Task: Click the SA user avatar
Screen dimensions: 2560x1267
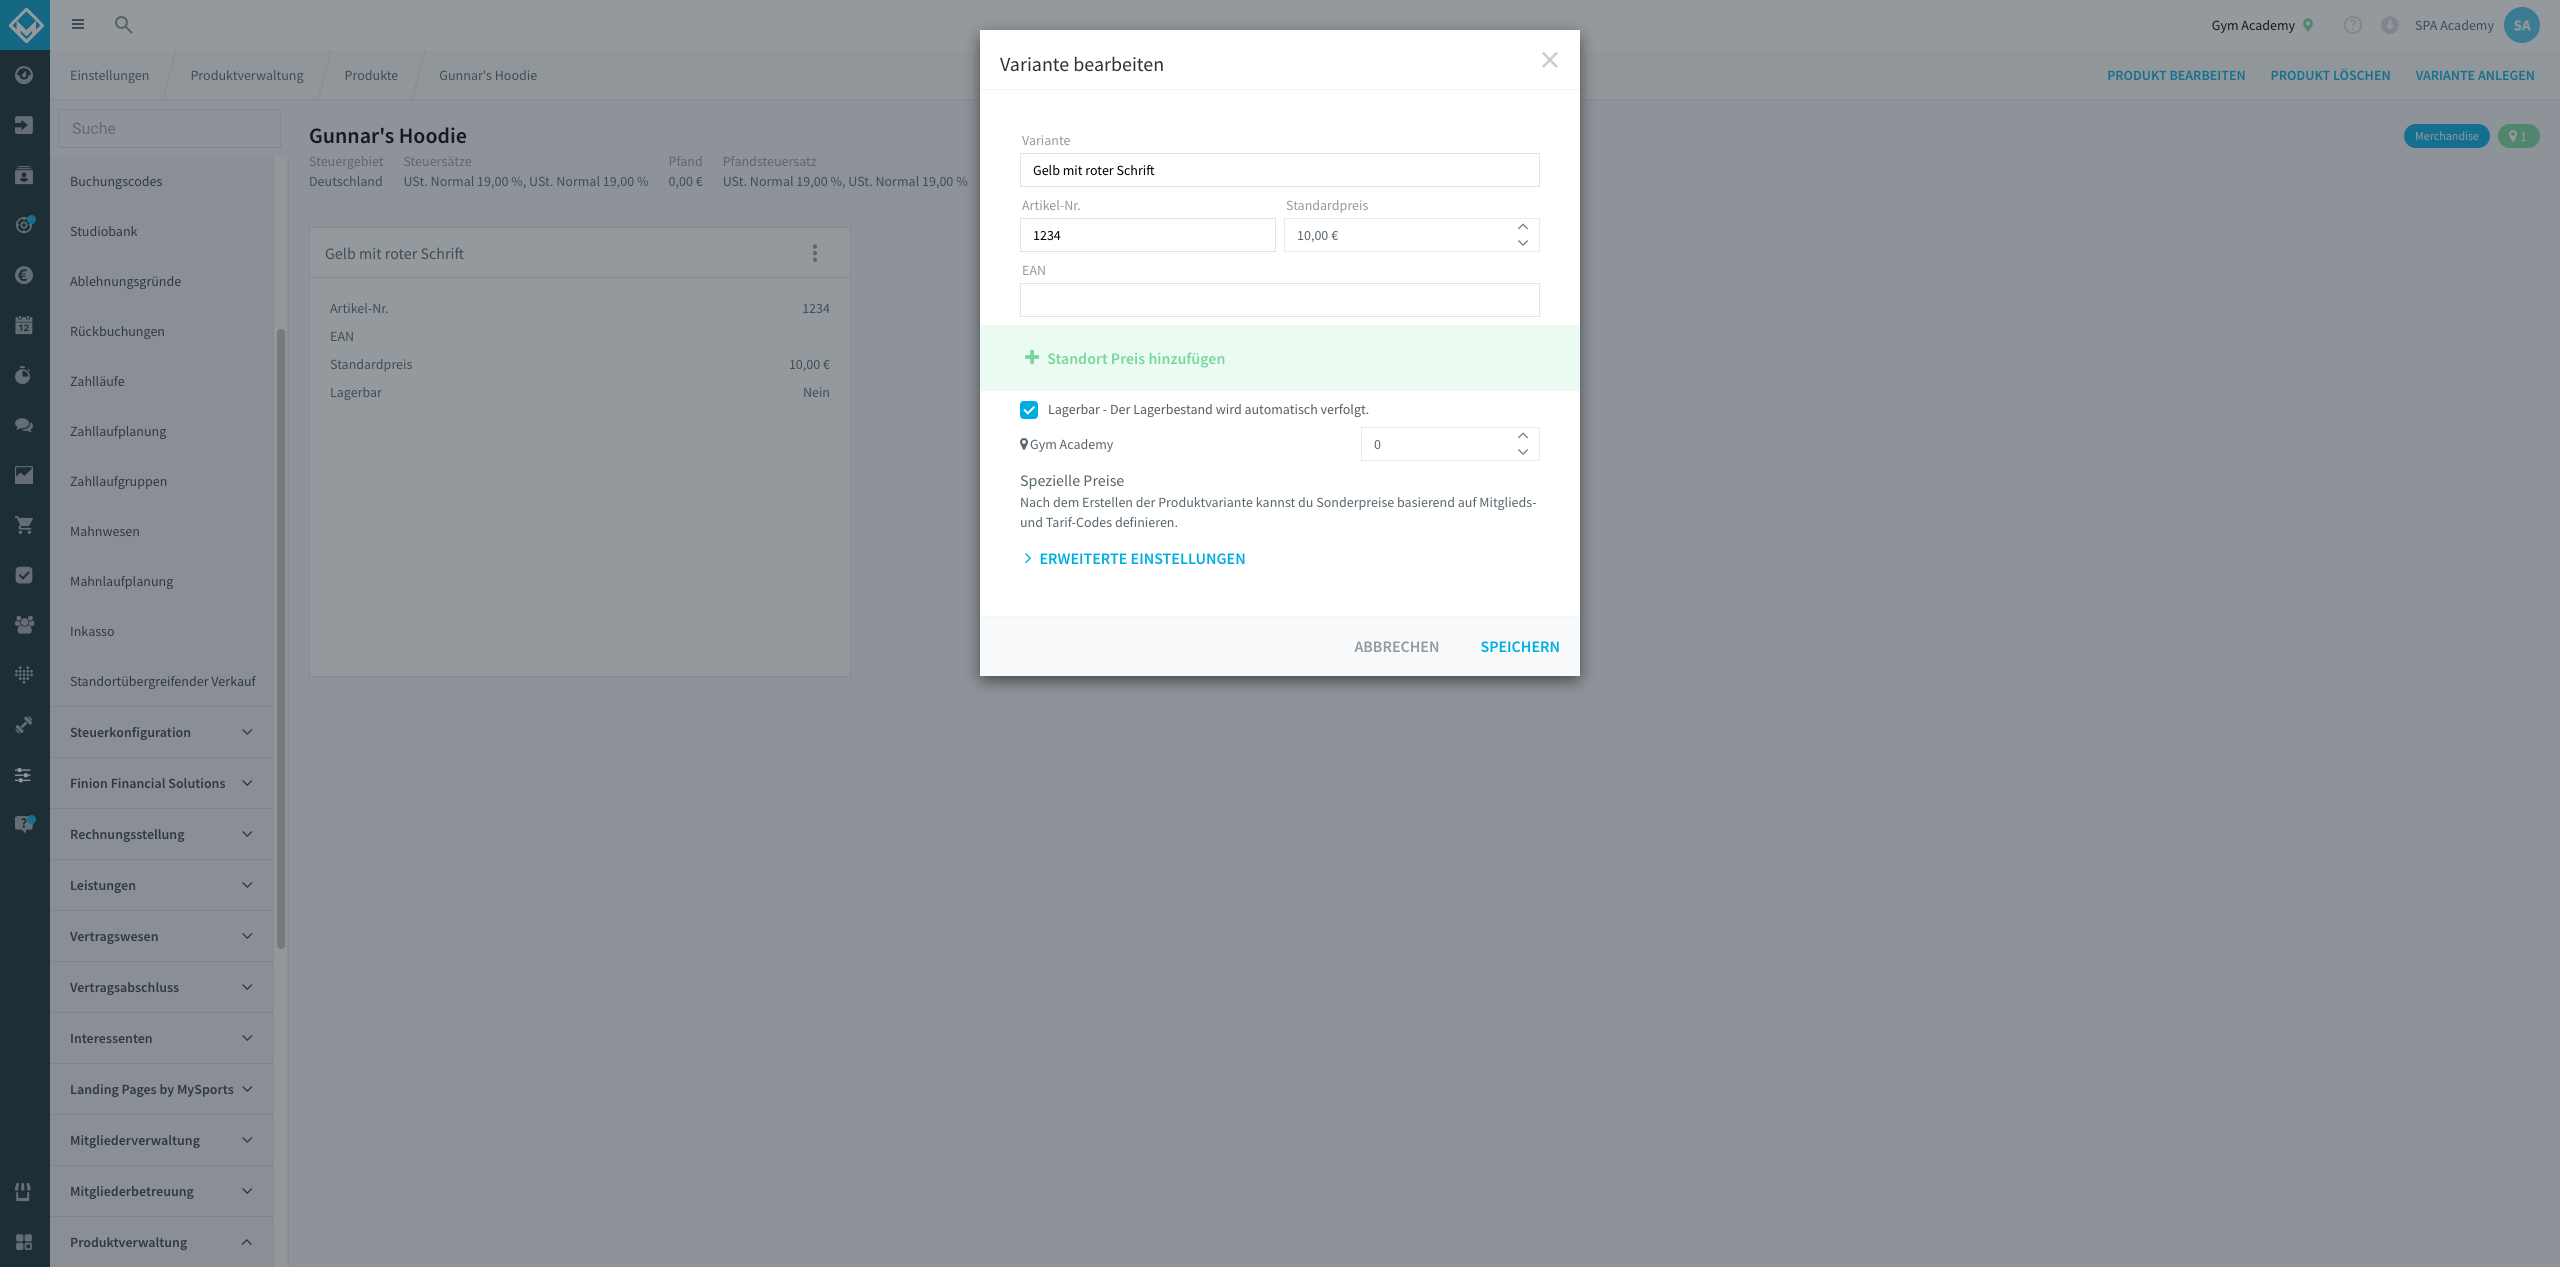Action: click(2522, 25)
